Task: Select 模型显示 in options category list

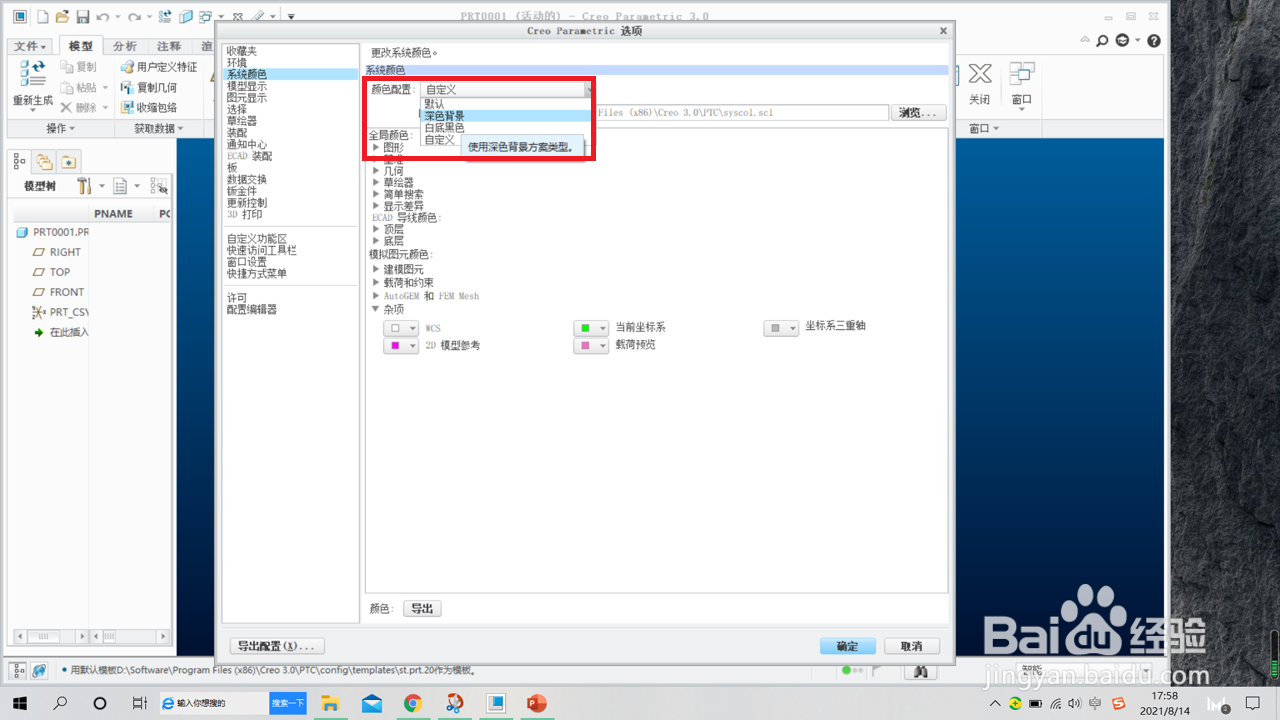Action: point(247,87)
